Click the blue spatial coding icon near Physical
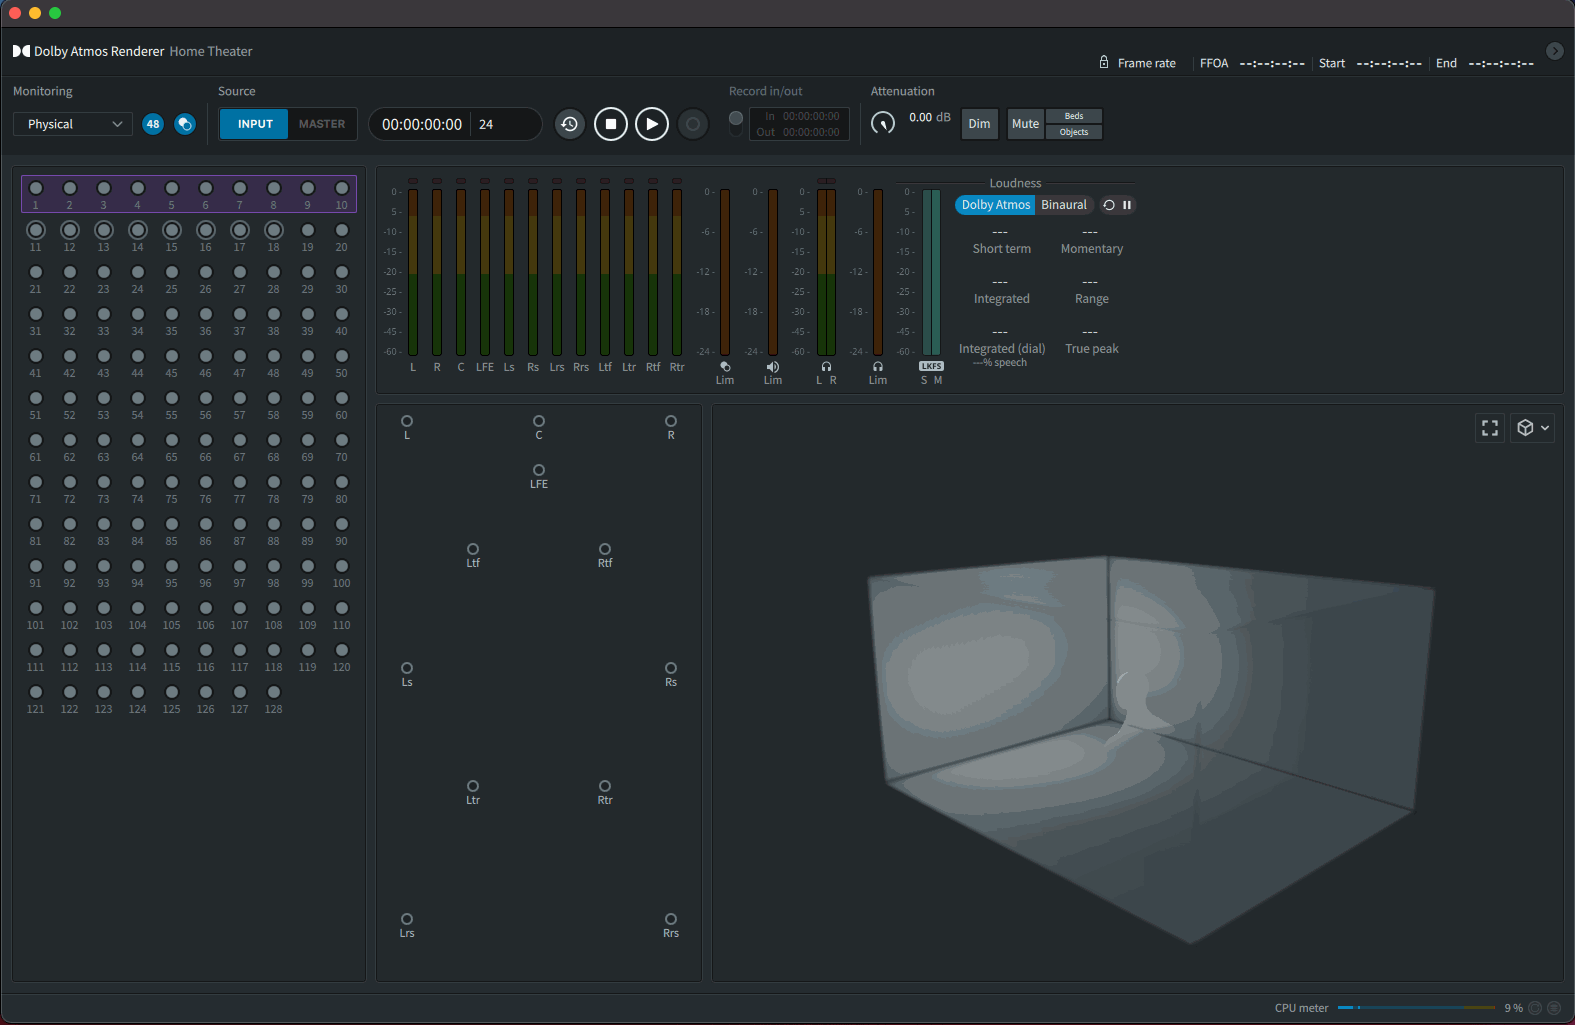 (x=185, y=124)
